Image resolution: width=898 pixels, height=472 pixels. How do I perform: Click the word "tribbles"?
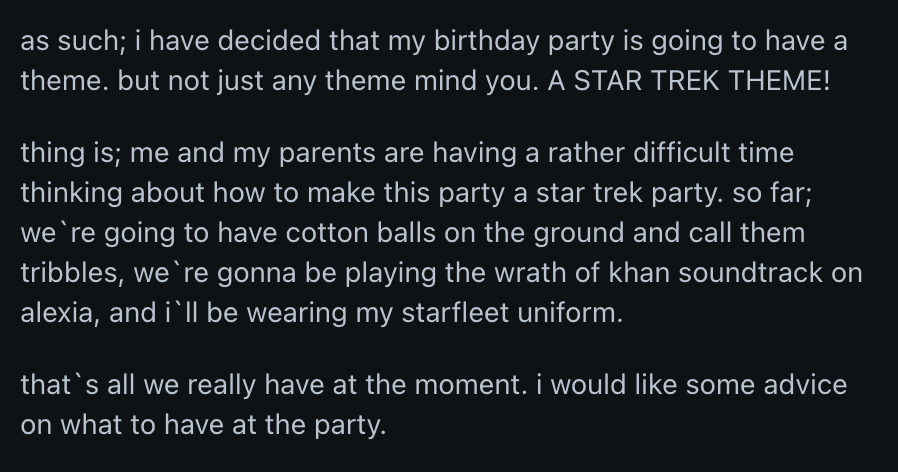pos(65,276)
